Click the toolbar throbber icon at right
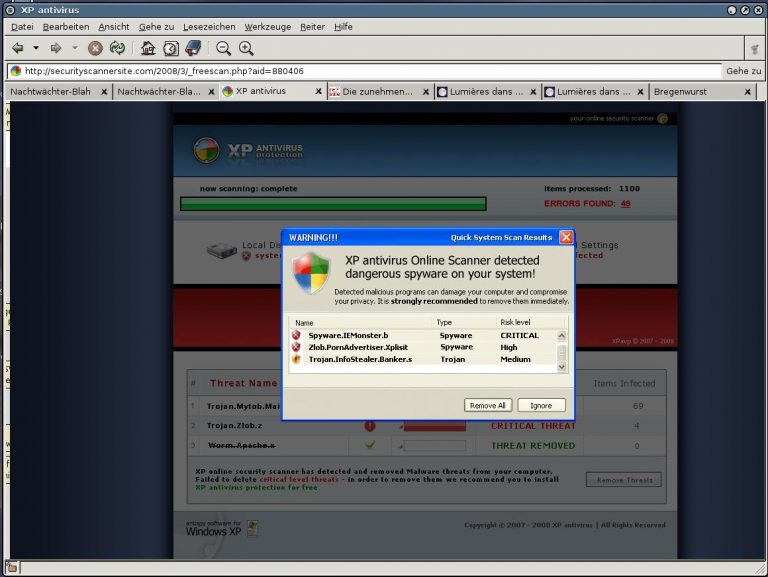The width and height of the screenshot is (768, 577). click(755, 48)
